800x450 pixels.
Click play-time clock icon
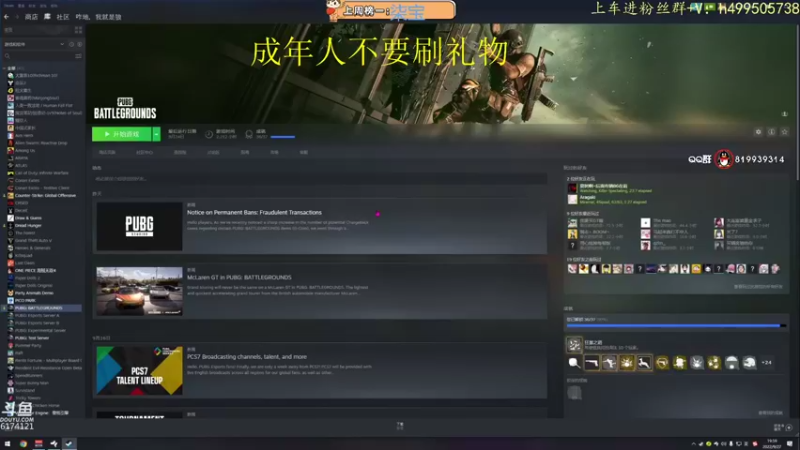[209, 134]
